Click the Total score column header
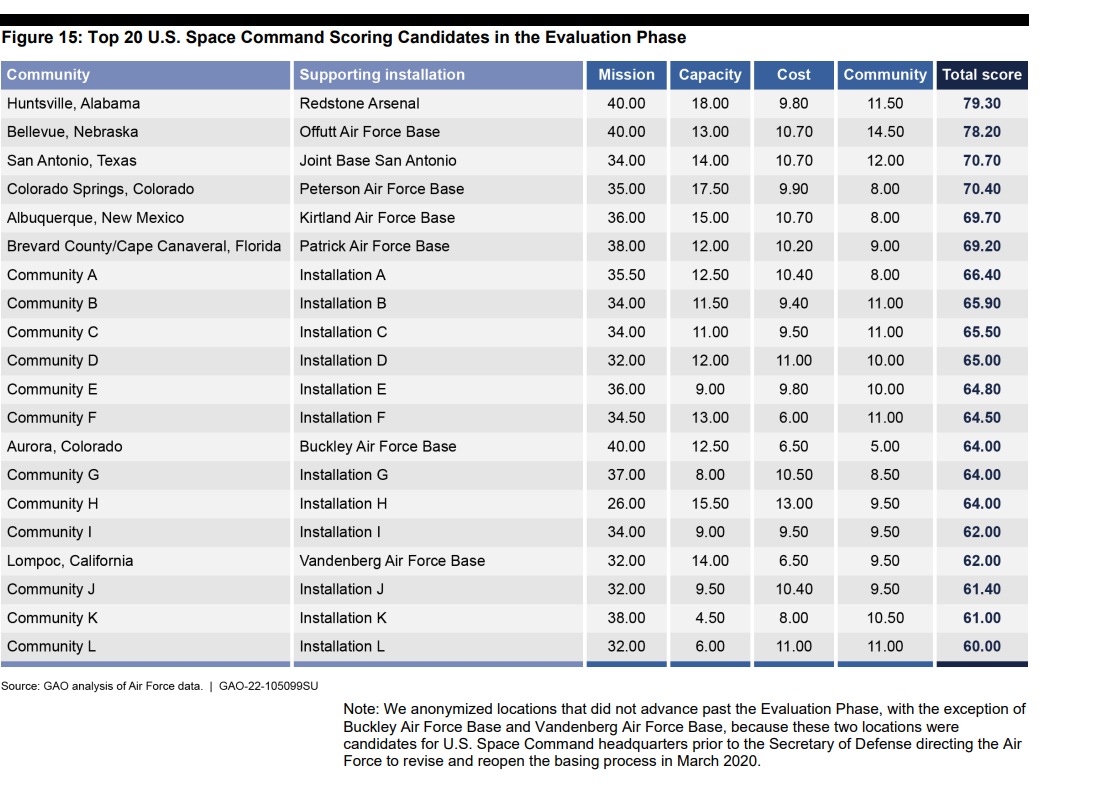 point(981,75)
